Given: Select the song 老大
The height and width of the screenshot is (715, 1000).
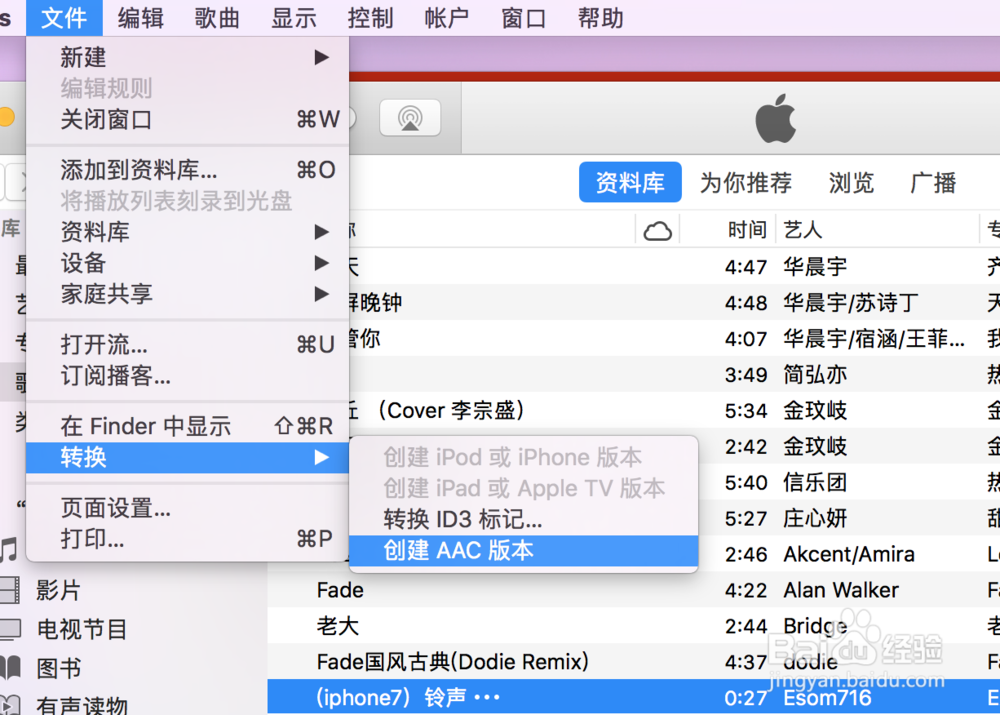Looking at the screenshot, I should 337,626.
